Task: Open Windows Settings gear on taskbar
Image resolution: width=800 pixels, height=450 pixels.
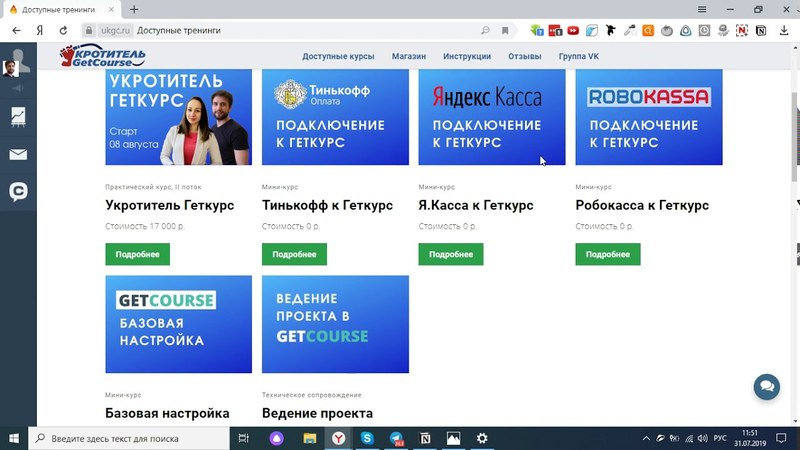Action: [x=482, y=438]
